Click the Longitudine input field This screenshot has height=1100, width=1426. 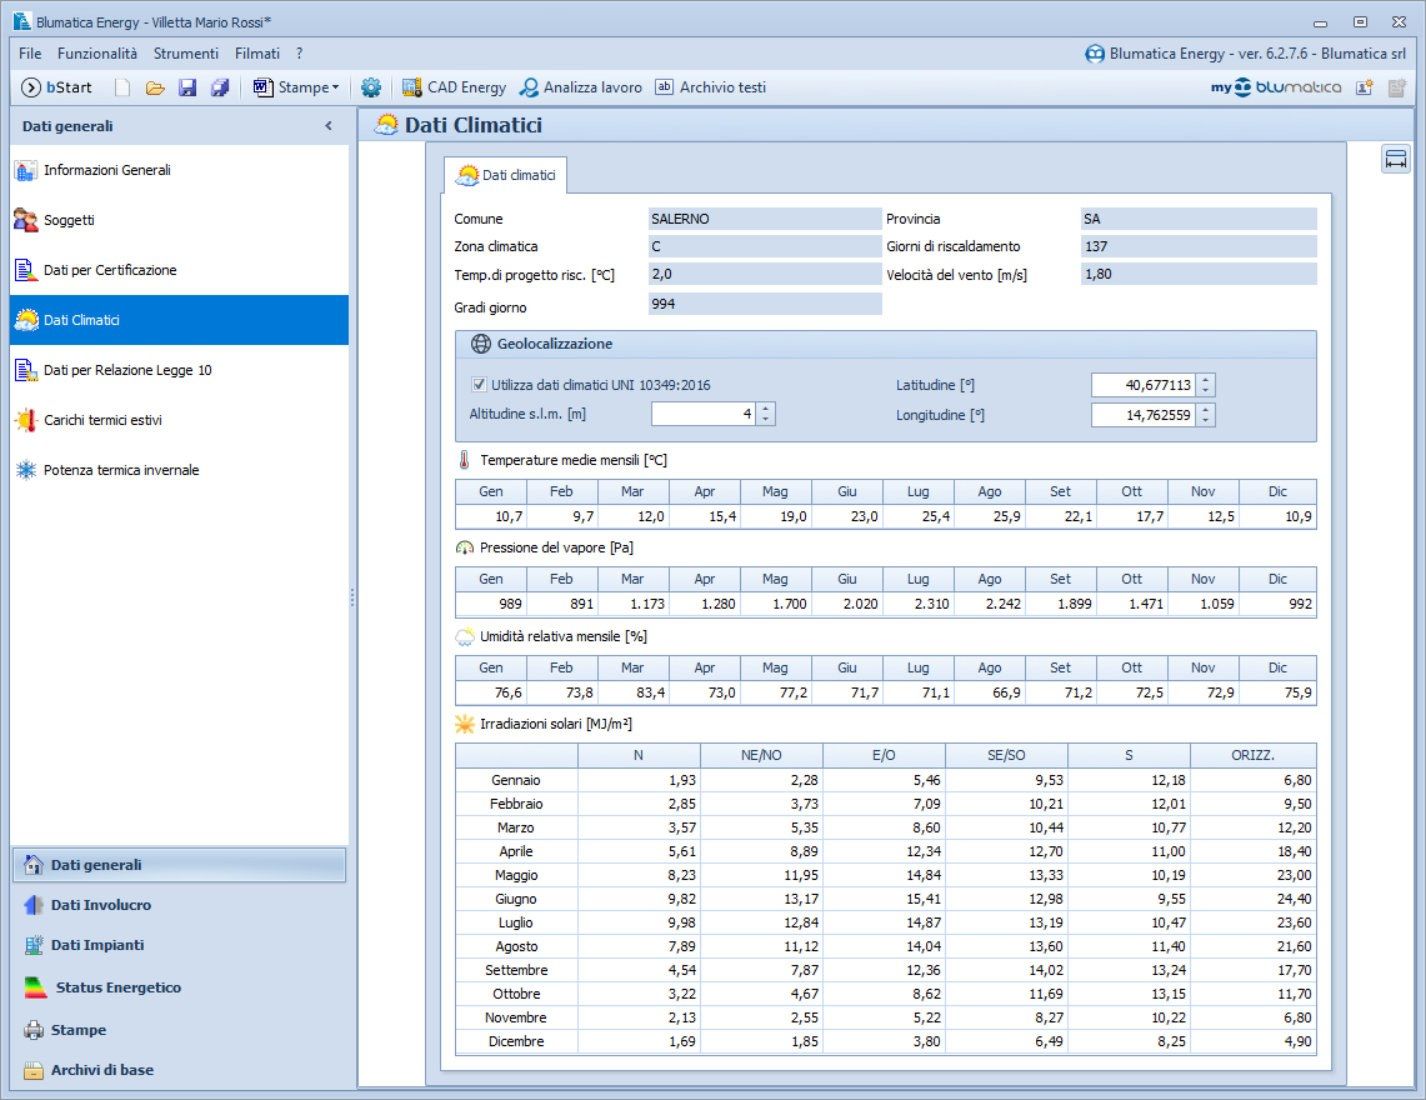tap(1143, 415)
